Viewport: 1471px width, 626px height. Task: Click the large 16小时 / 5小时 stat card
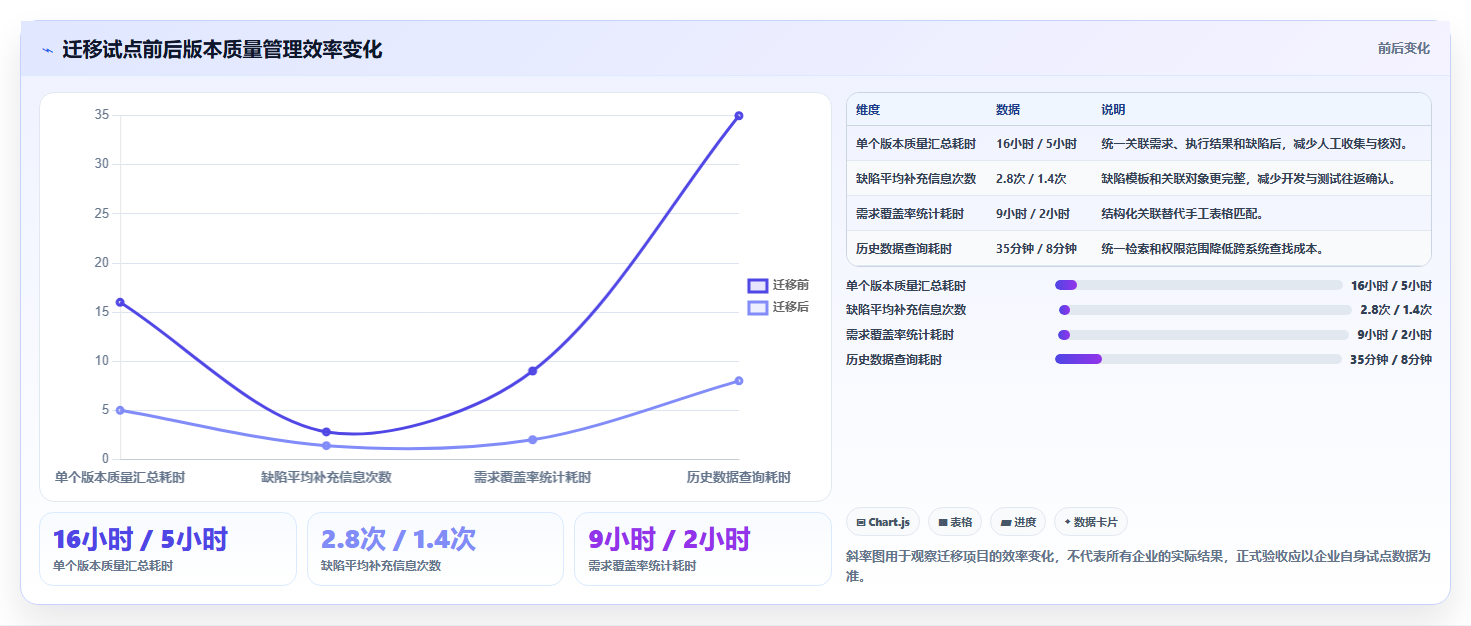coord(168,549)
